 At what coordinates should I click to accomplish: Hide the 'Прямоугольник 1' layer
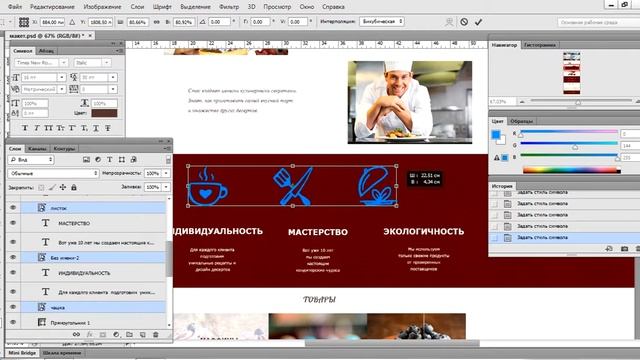tap(13, 322)
